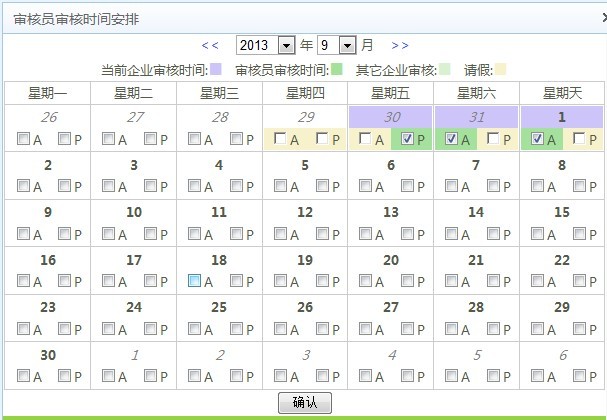This screenshot has height=420, width=607.
Task: Click the purple date 30 cell header
Action: click(391, 117)
